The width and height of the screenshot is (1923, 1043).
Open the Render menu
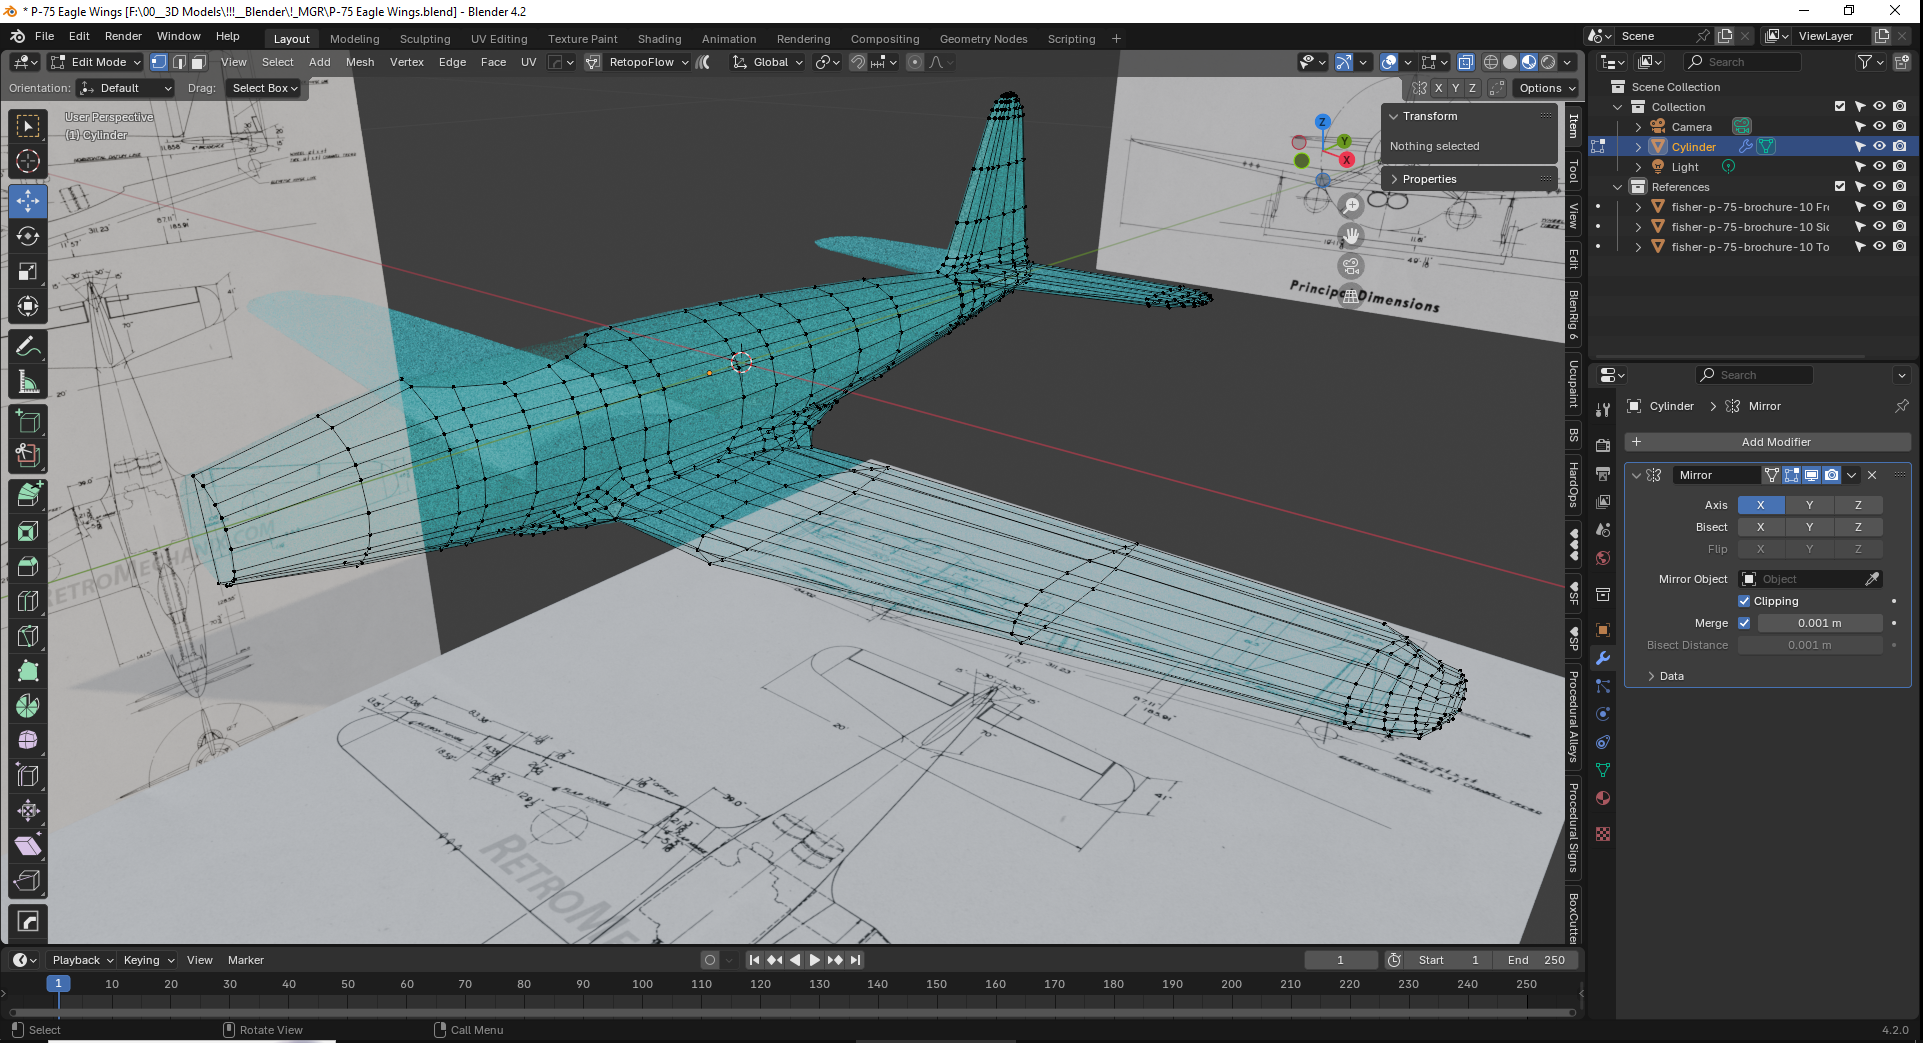tap(123, 36)
